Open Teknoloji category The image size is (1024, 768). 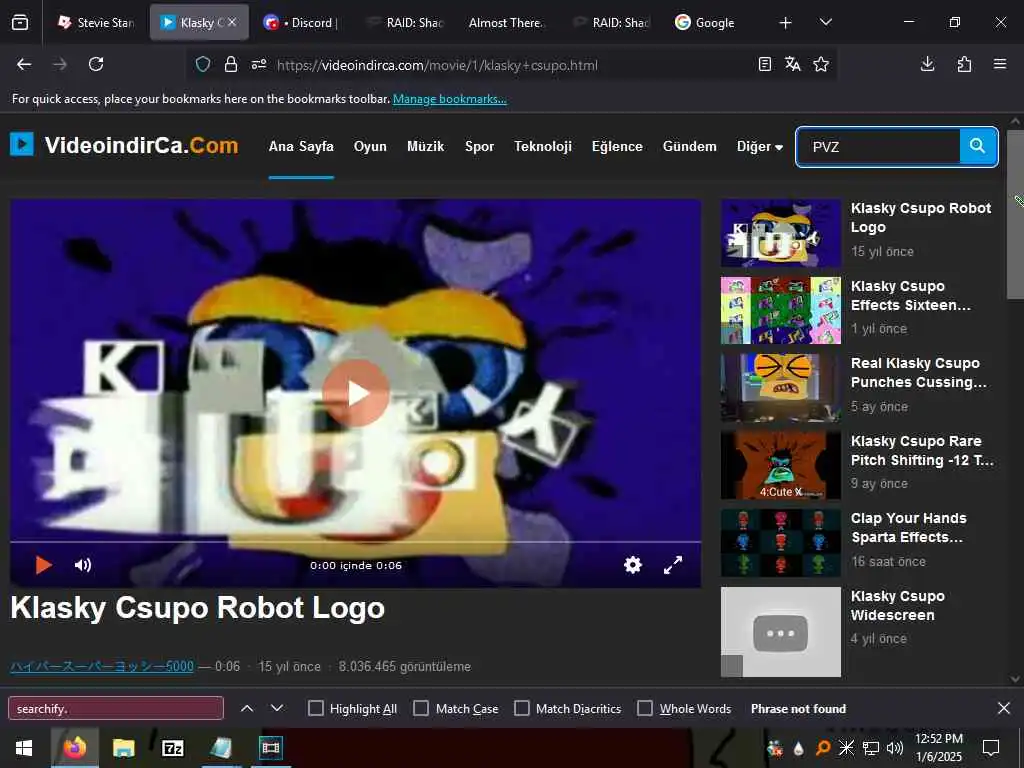(543, 146)
